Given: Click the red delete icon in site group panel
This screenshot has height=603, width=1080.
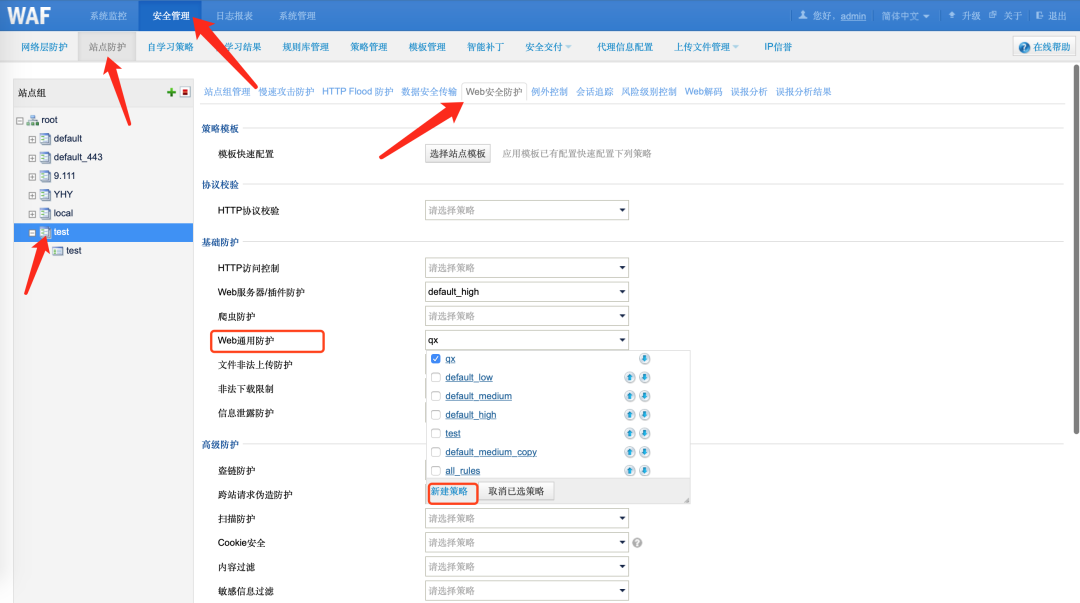Looking at the screenshot, I should 184,92.
